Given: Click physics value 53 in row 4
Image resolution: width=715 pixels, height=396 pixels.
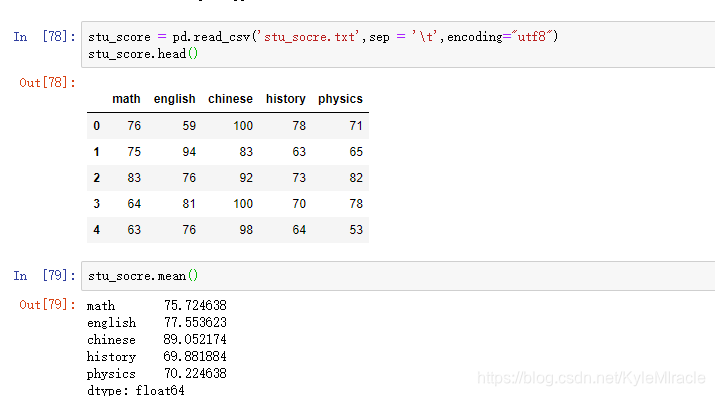Looking at the screenshot, I should point(356,229).
